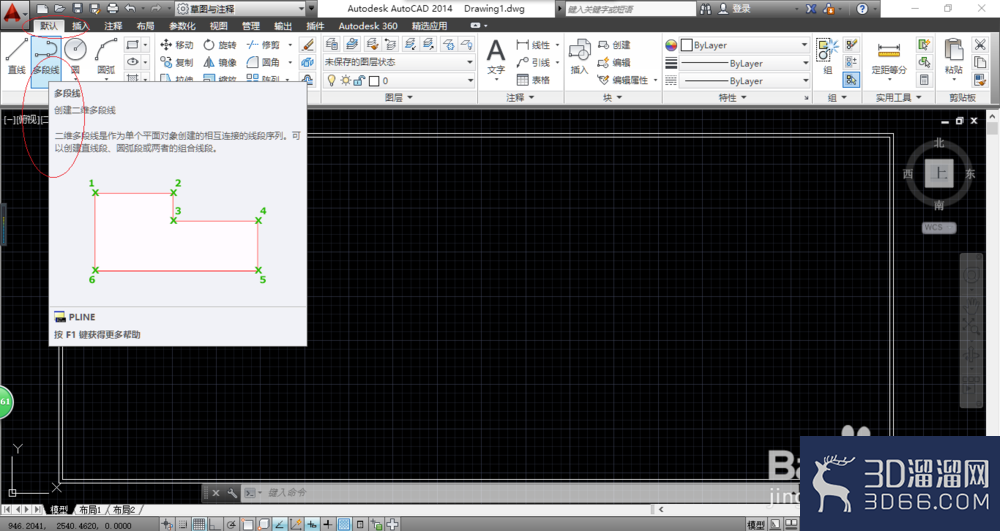Screen dimensions: 1000x531
Task: Open the Help question mark icon
Action: 862,9
